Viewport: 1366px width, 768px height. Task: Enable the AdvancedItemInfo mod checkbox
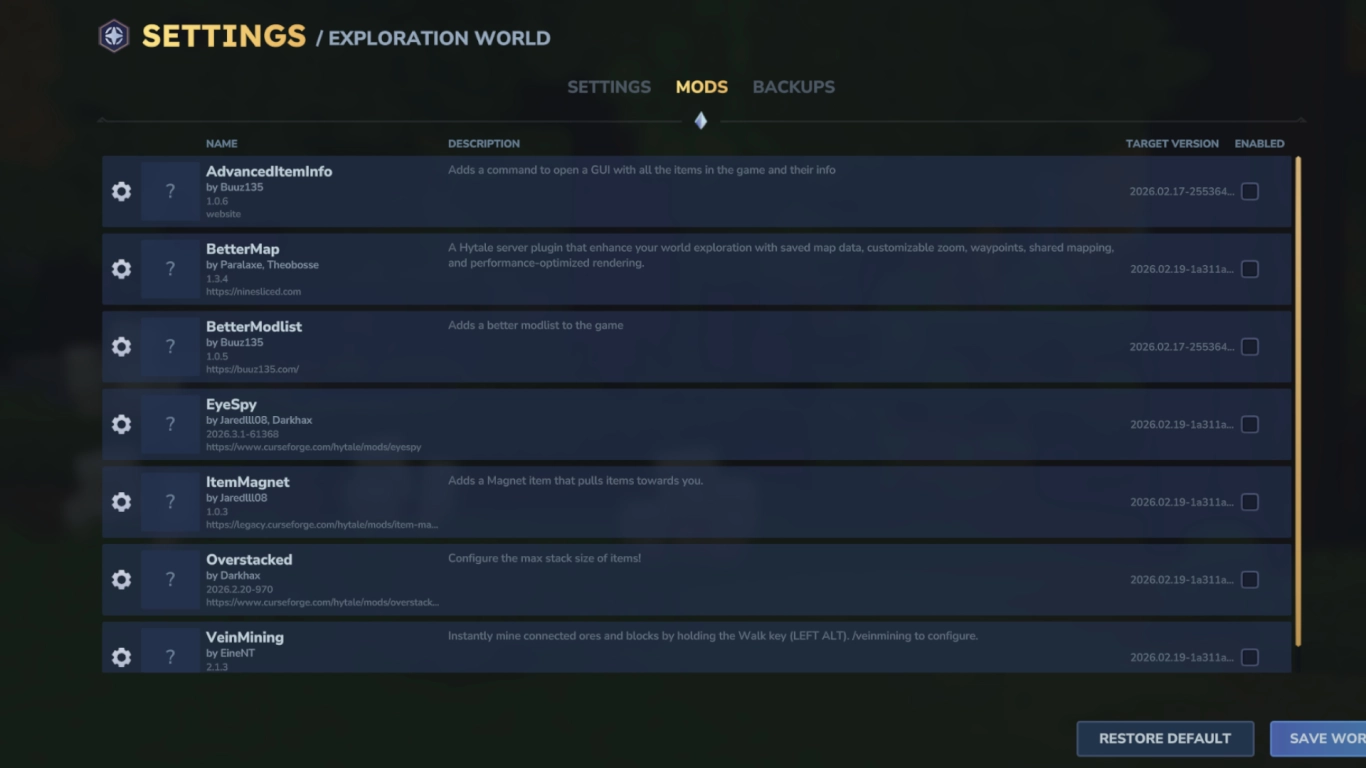click(1250, 191)
